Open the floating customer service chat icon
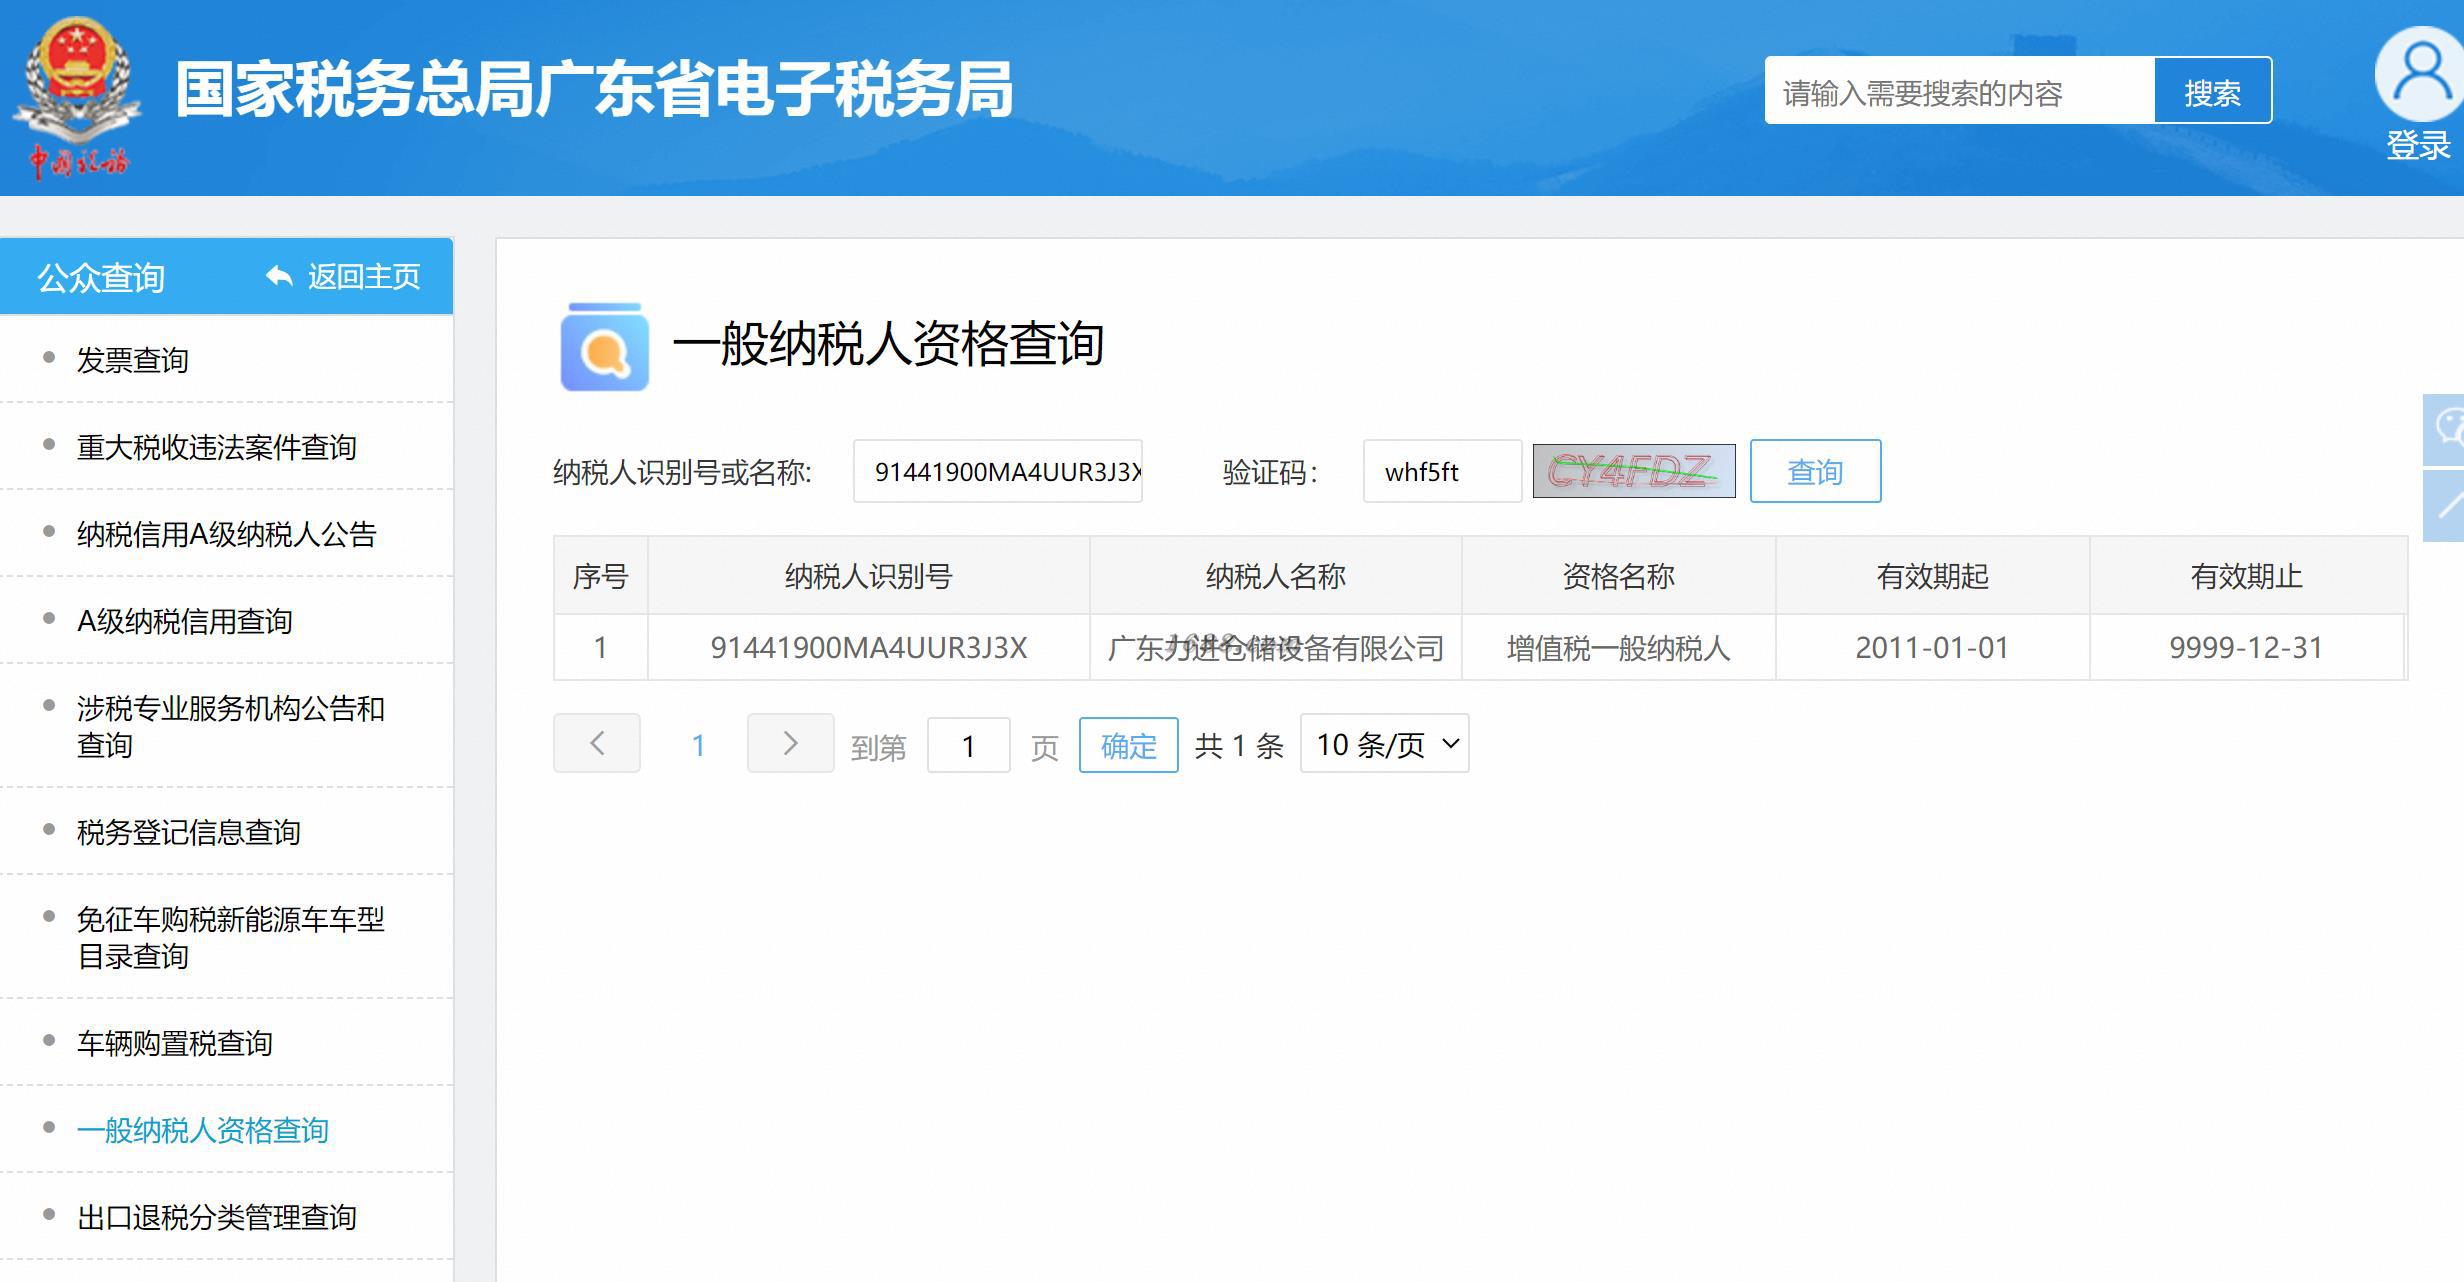The width and height of the screenshot is (2464, 1282). (2446, 428)
